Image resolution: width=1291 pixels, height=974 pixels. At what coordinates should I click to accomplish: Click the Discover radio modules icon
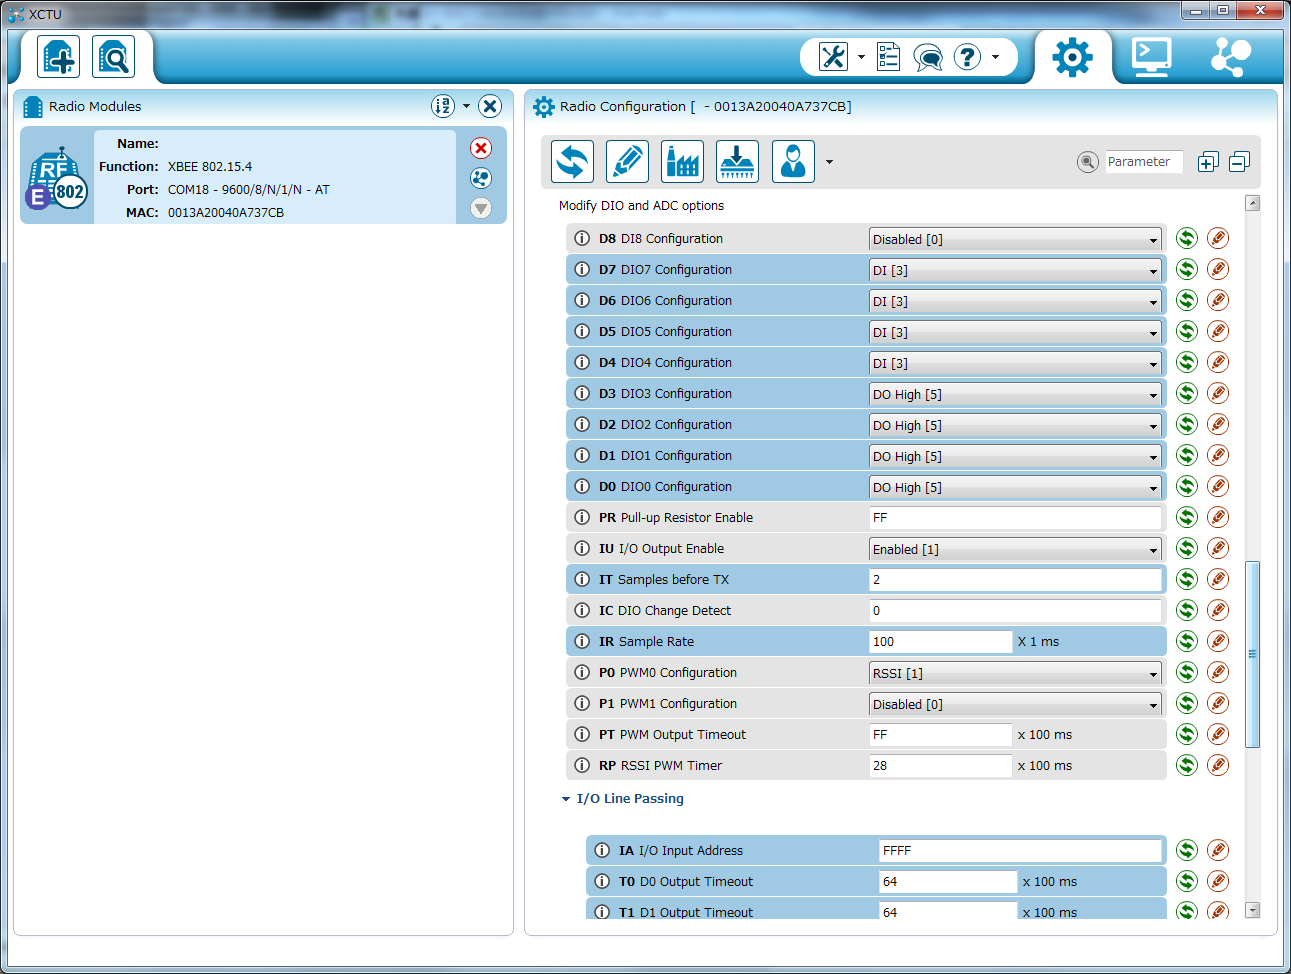pos(113,57)
